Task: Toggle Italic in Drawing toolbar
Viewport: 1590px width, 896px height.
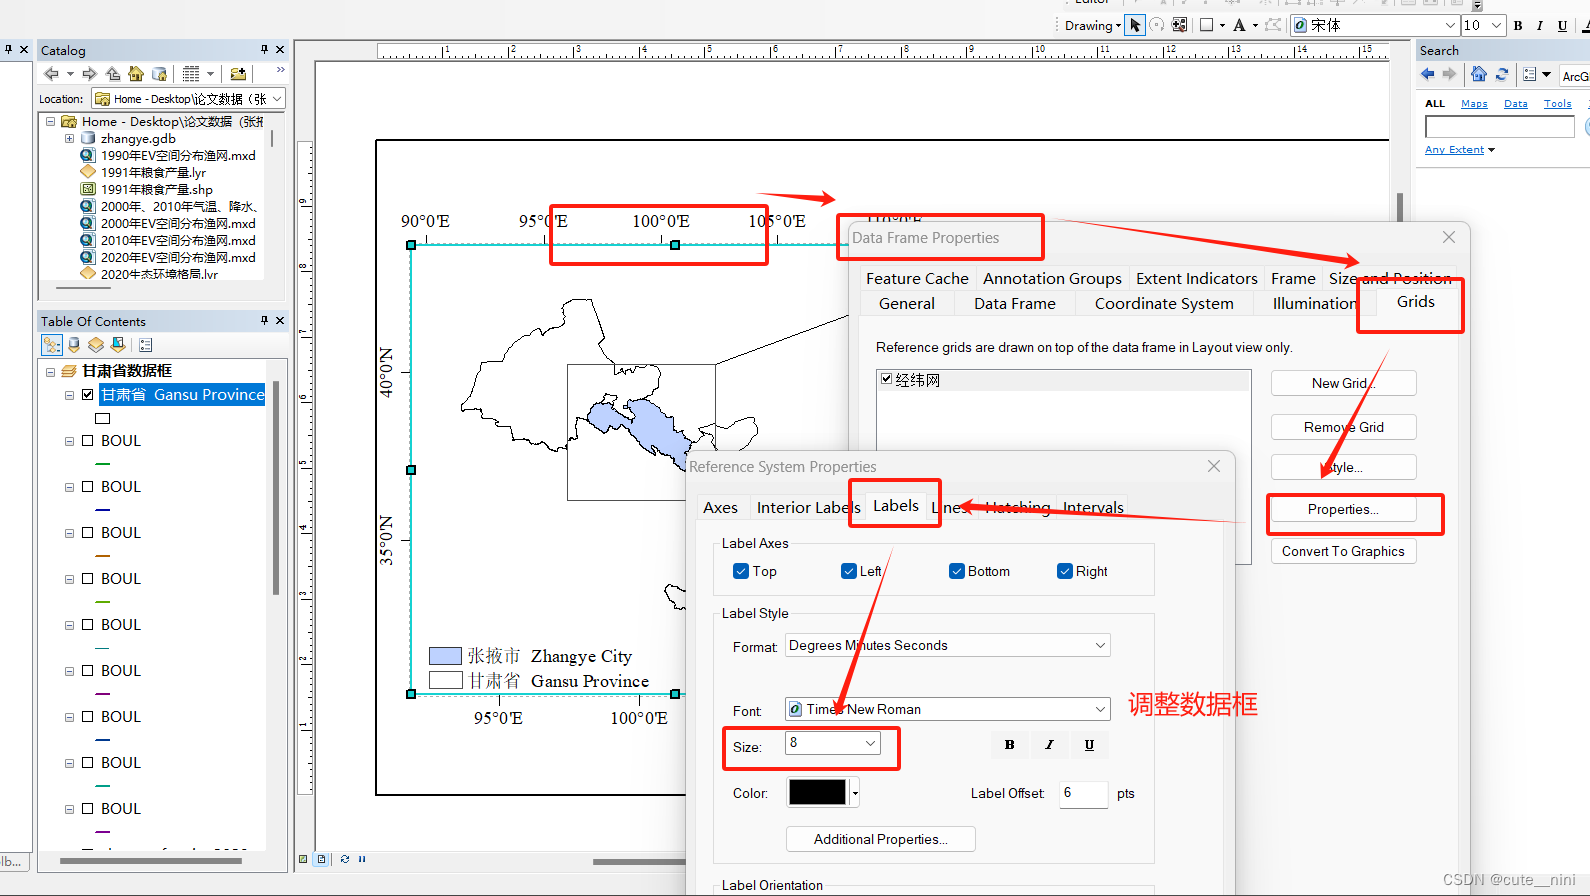Action: point(1540,26)
